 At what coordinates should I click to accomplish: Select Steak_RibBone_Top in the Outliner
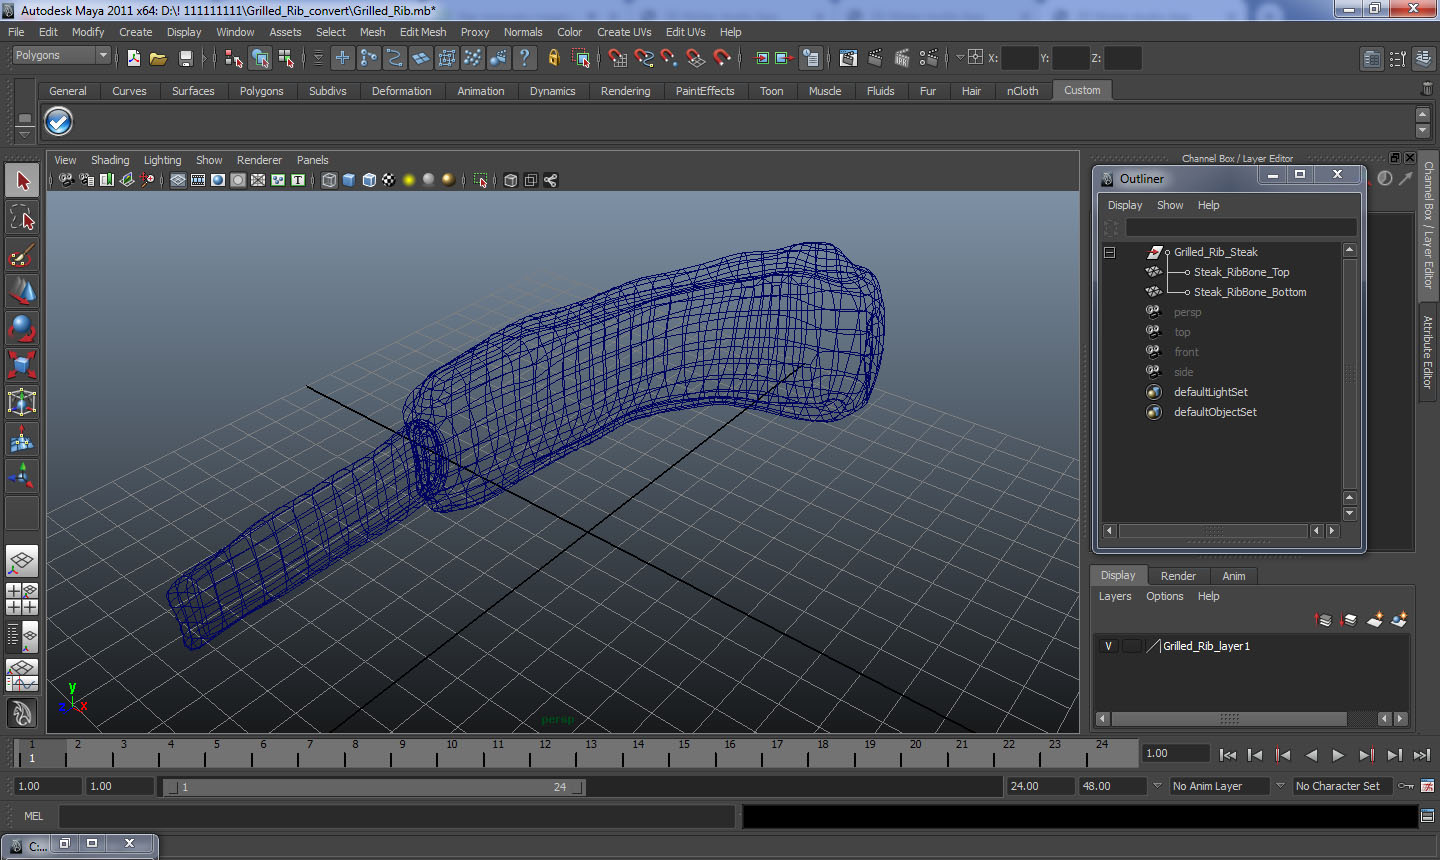(1241, 272)
